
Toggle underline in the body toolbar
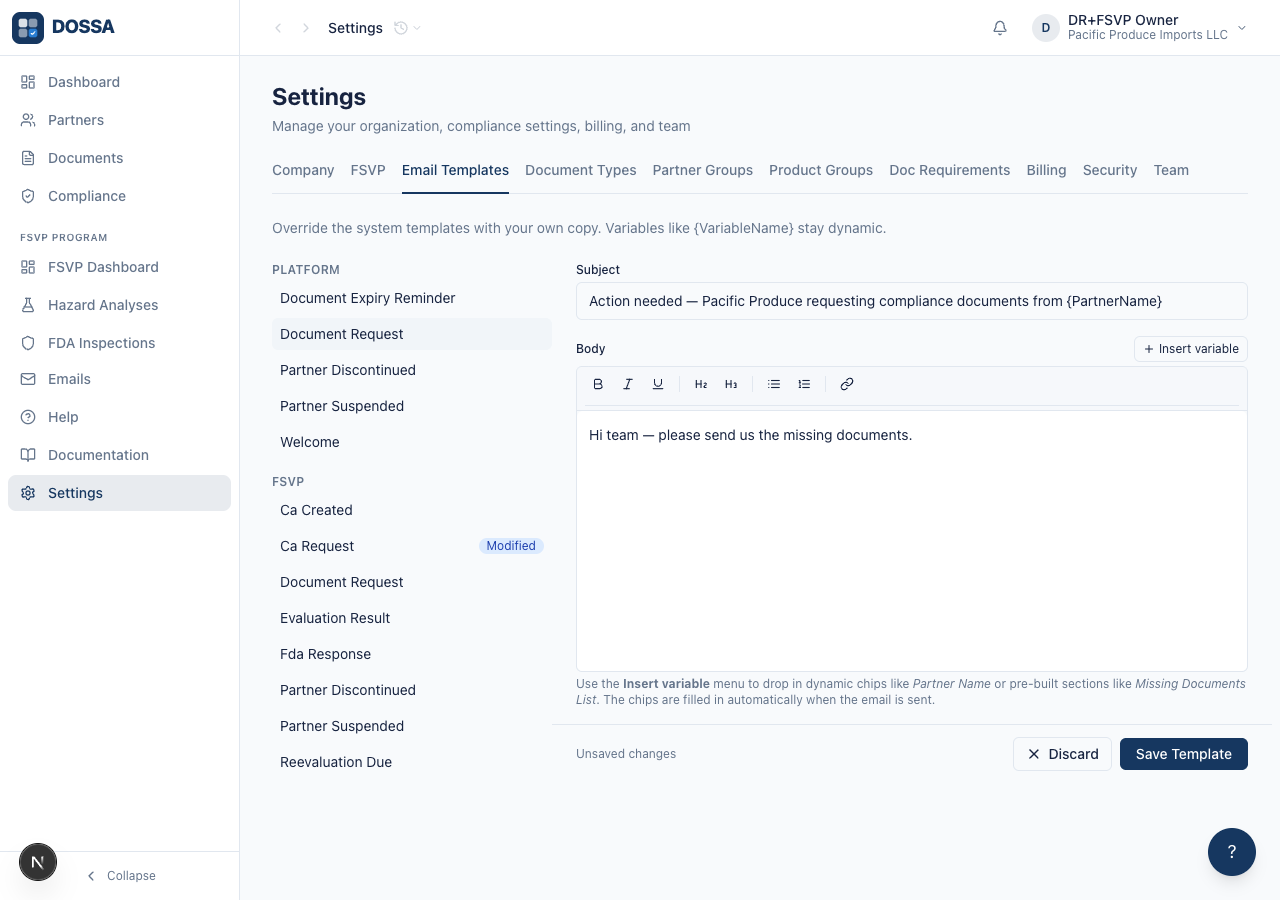pos(658,384)
